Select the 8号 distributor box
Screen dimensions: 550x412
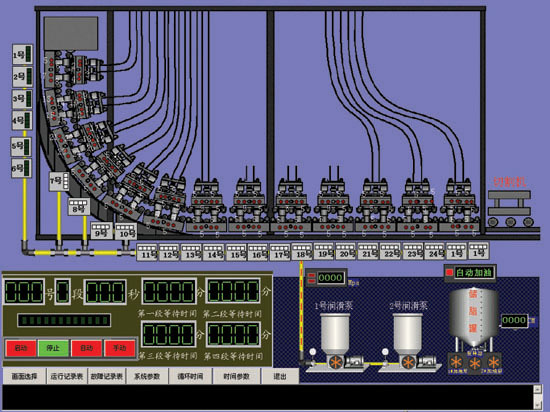pos(79,207)
